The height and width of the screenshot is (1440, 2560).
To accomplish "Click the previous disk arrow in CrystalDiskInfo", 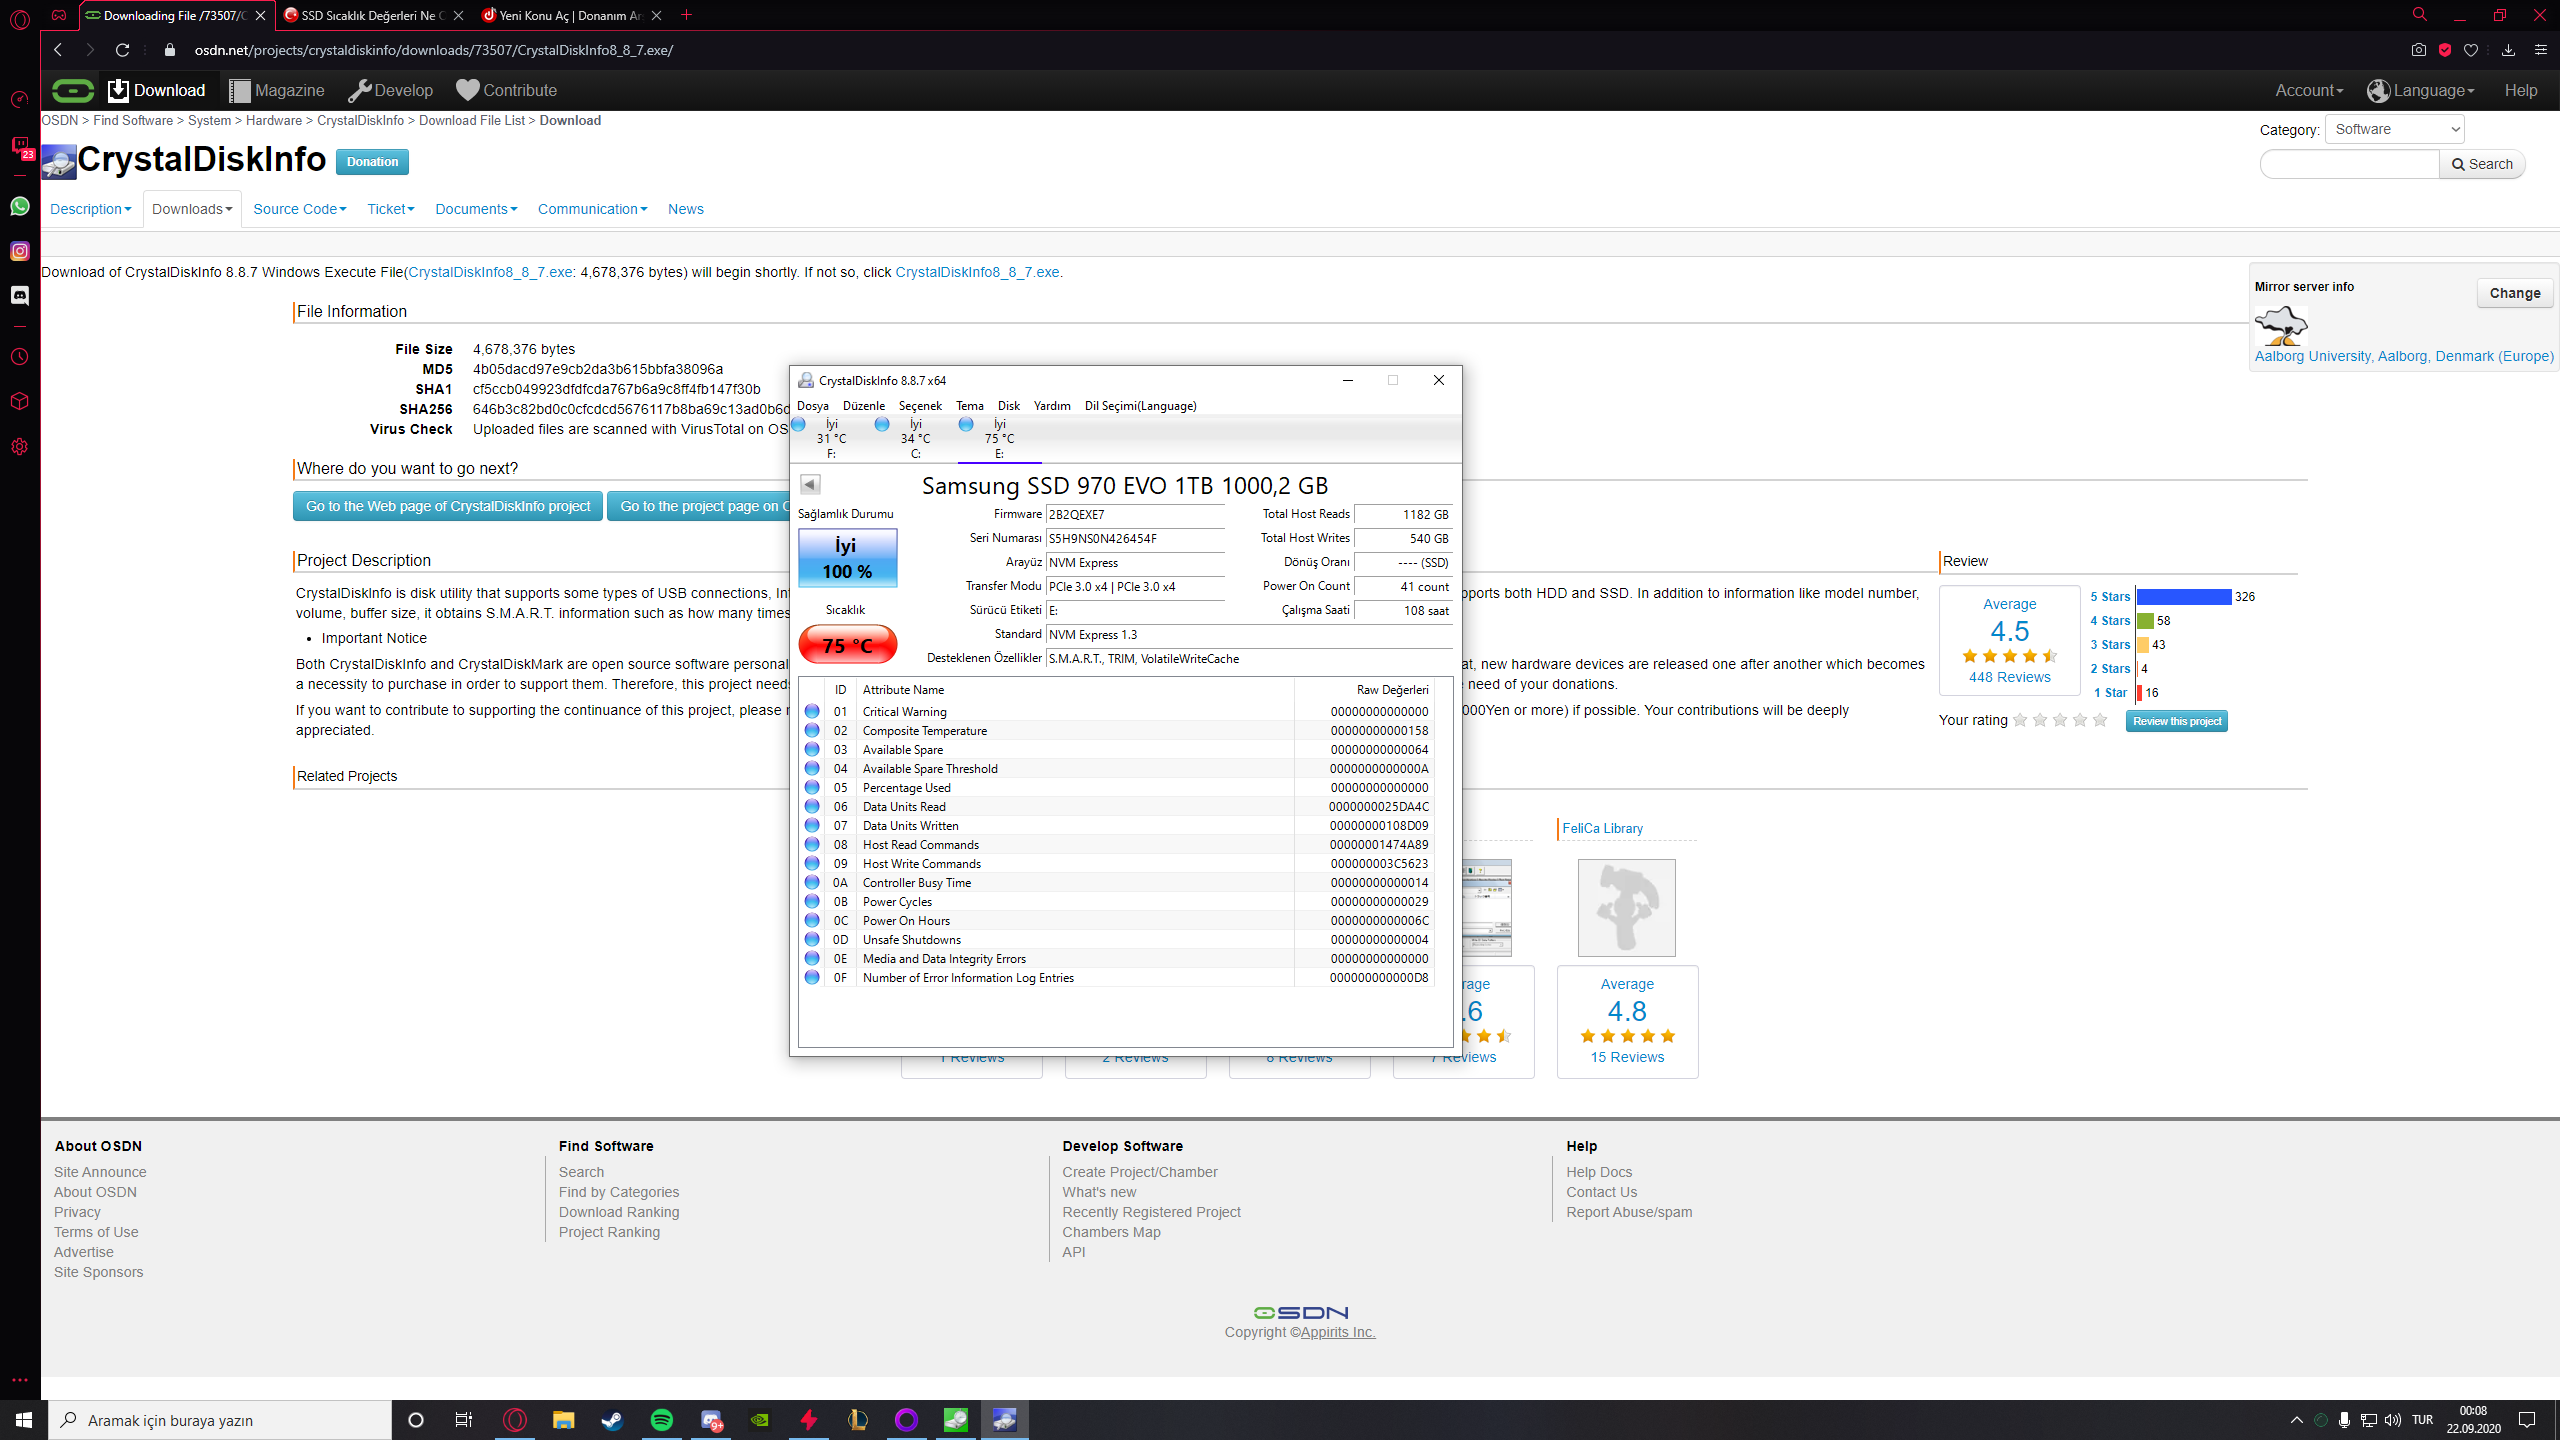I will pyautogui.click(x=810, y=484).
